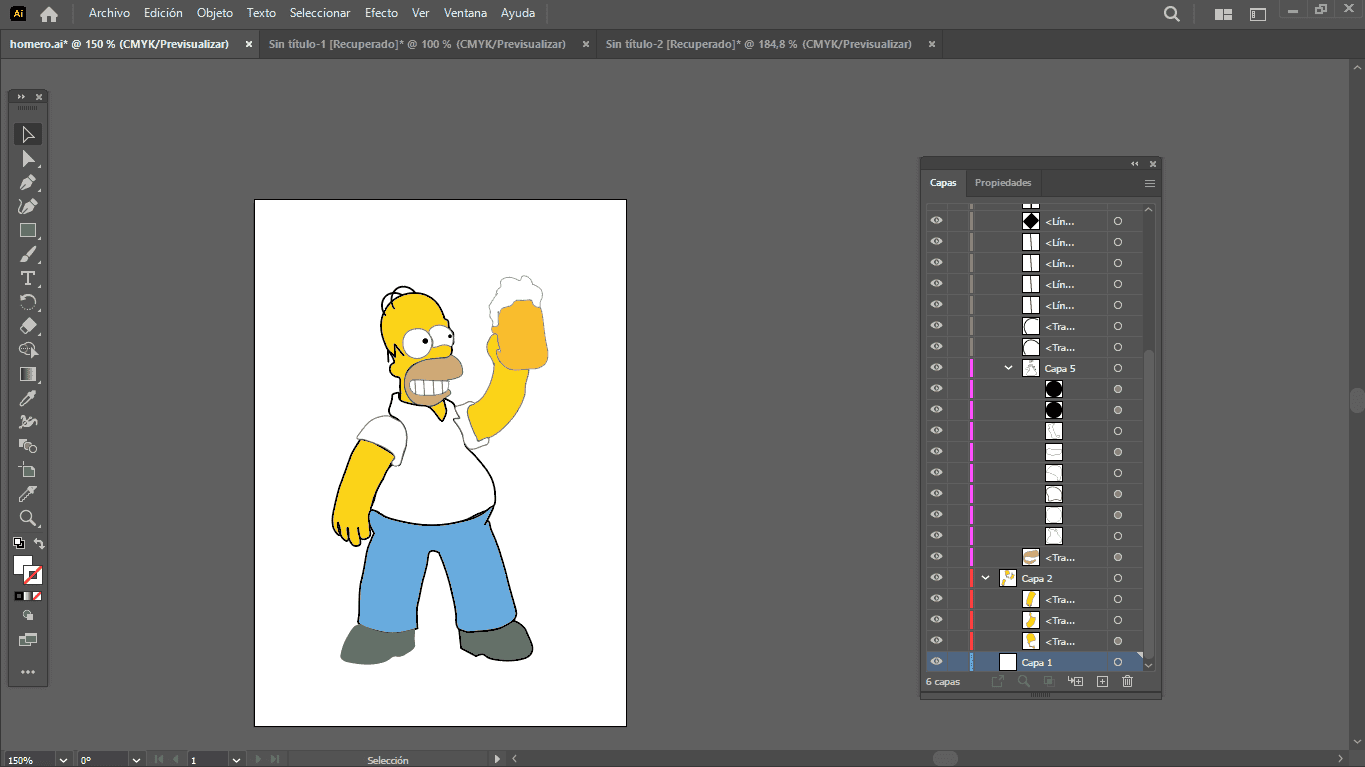Click the trash icon to delete layer
The height and width of the screenshot is (767, 1365).
1128,681
